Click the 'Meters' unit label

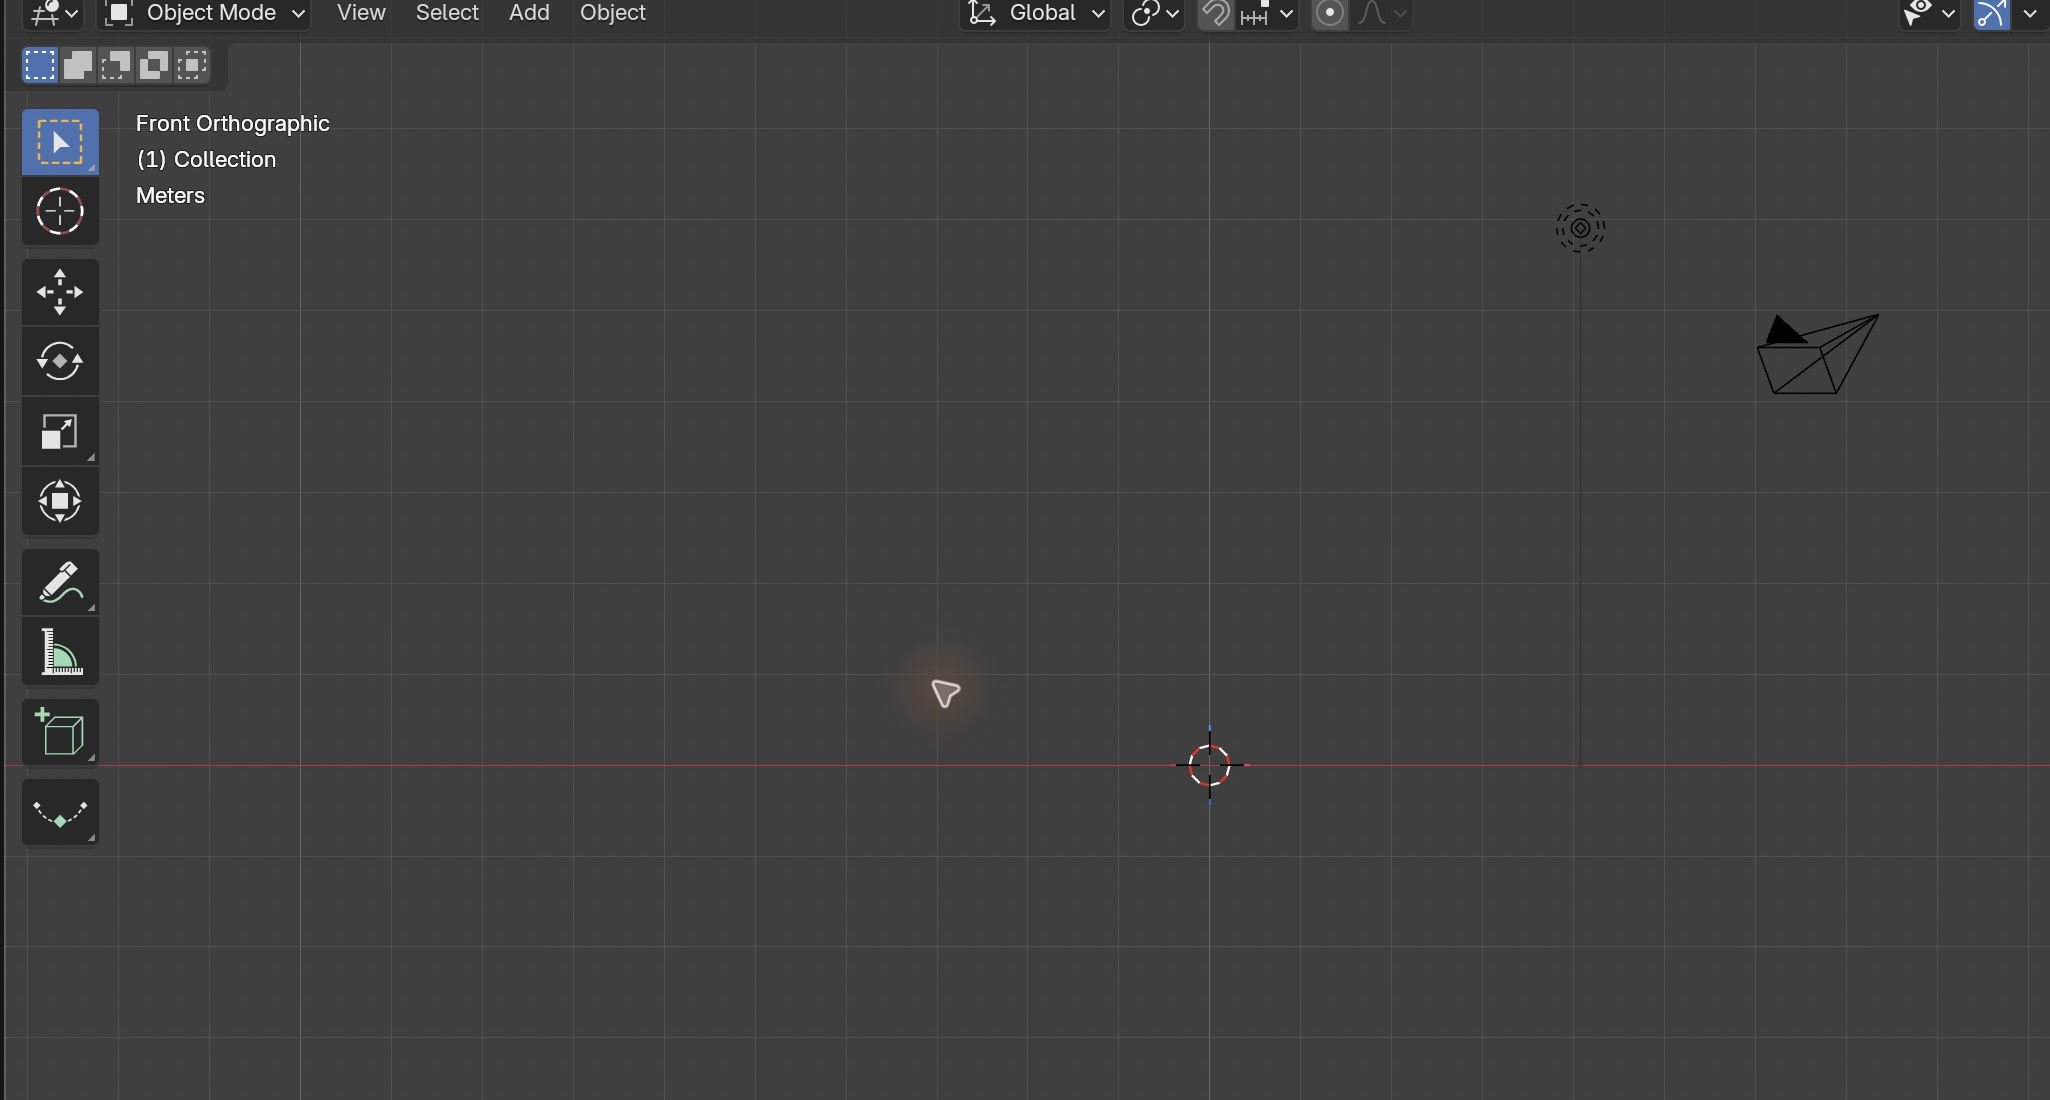click(x=170, y=196)
